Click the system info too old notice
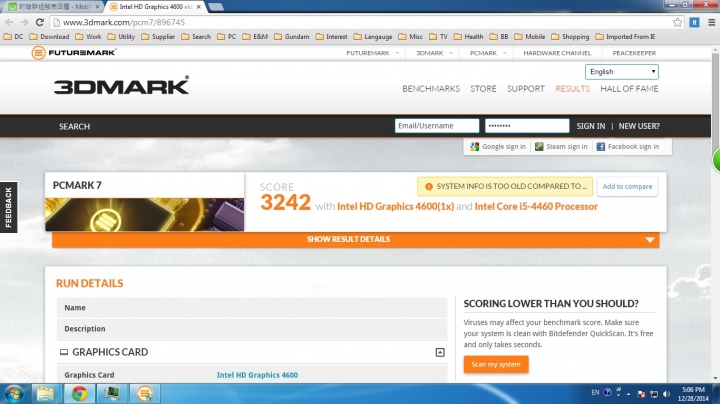 point(505,186)
